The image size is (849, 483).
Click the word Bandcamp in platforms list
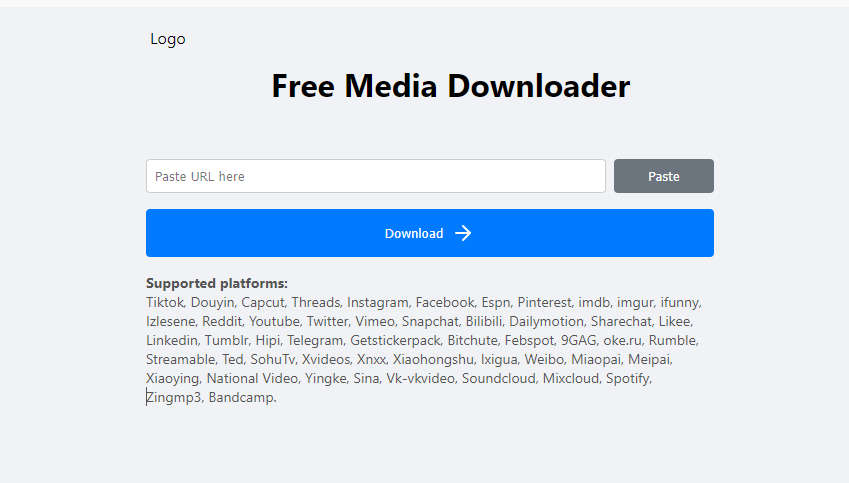(x=240, y=397)
